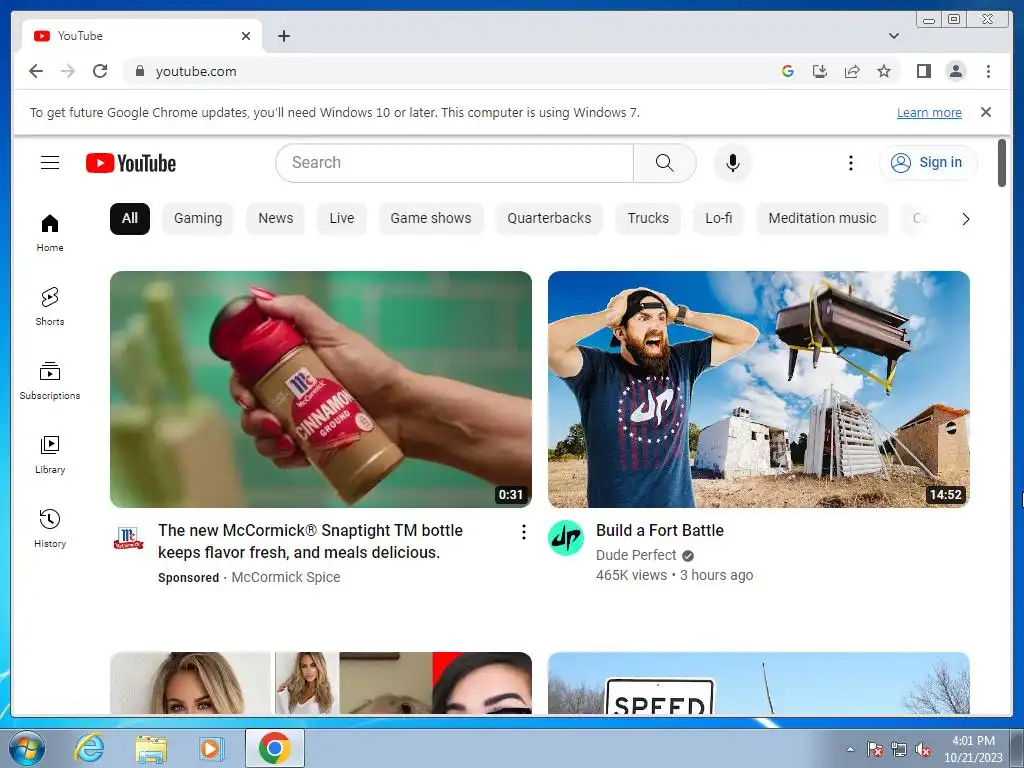Open Windows Explorer from taskbar

[x=151, y=748]
